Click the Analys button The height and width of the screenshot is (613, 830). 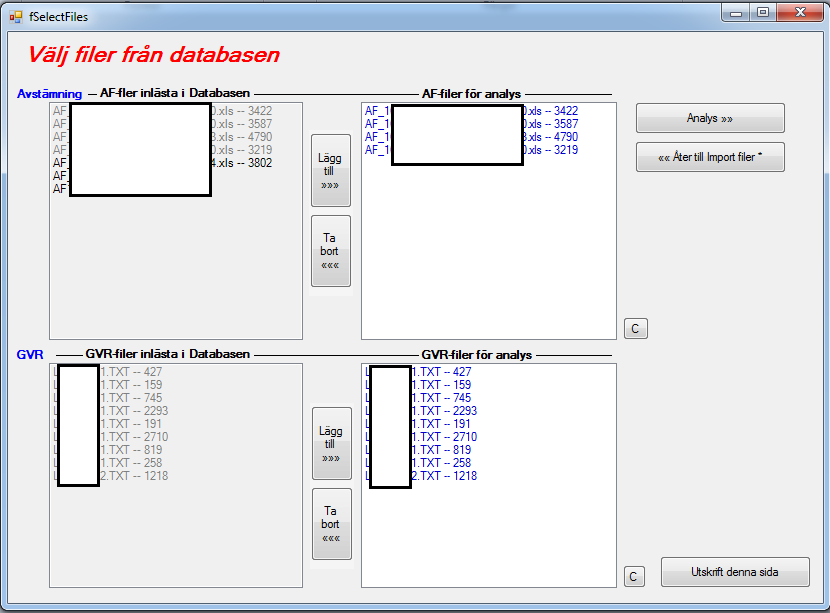[x=710, y=118]
